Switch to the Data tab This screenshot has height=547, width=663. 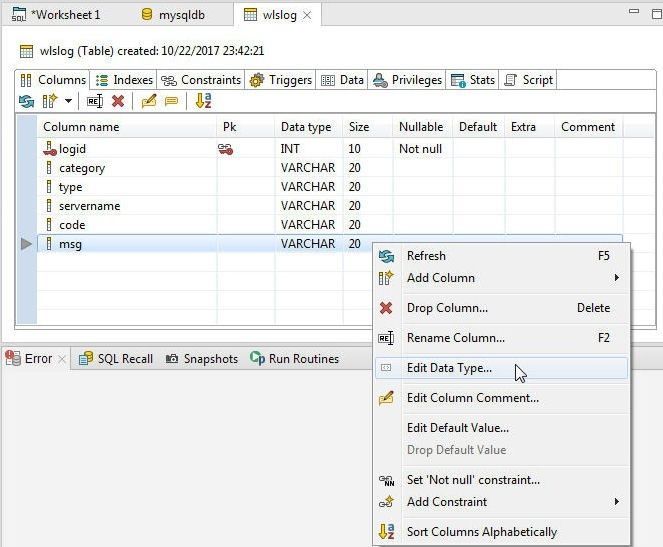tap(342, 80)
